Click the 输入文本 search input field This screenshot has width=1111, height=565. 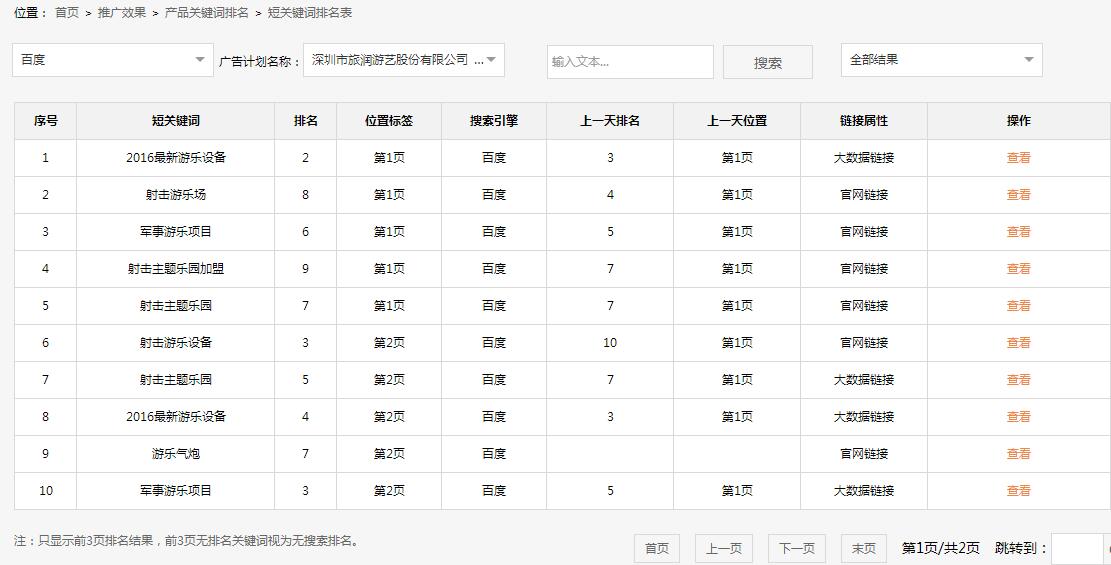[630, 62]
